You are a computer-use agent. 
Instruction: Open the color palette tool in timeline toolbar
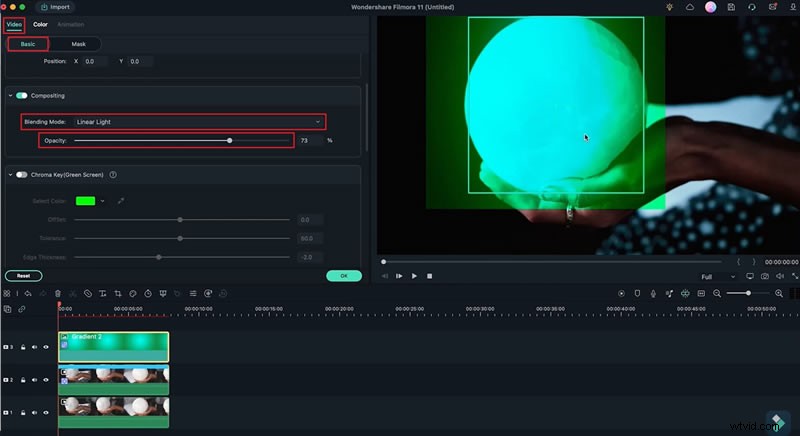point(133,294)
